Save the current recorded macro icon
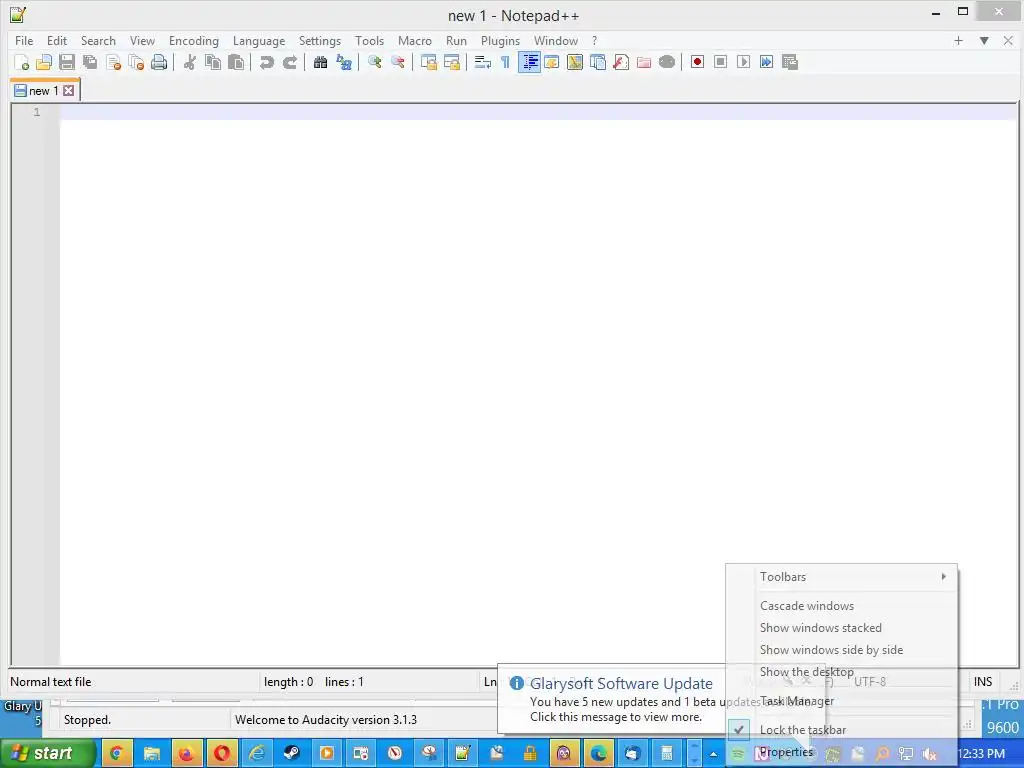1024x768 pixels. pyautogui.click(x=790, y=62)
